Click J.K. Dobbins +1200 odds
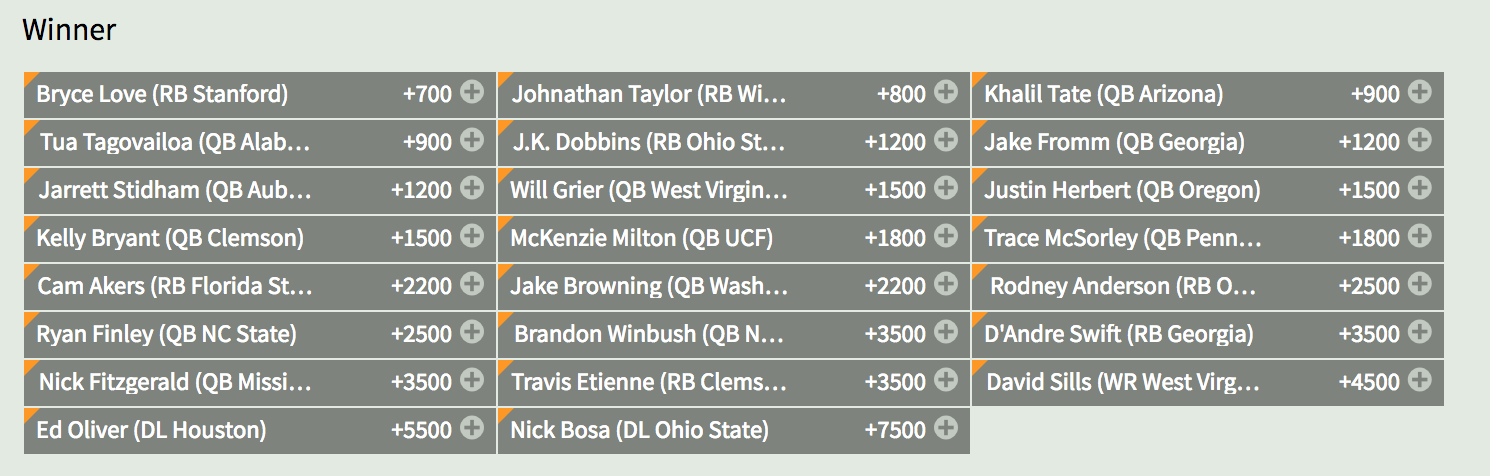 pyautogui.click(x=895, y=142)
